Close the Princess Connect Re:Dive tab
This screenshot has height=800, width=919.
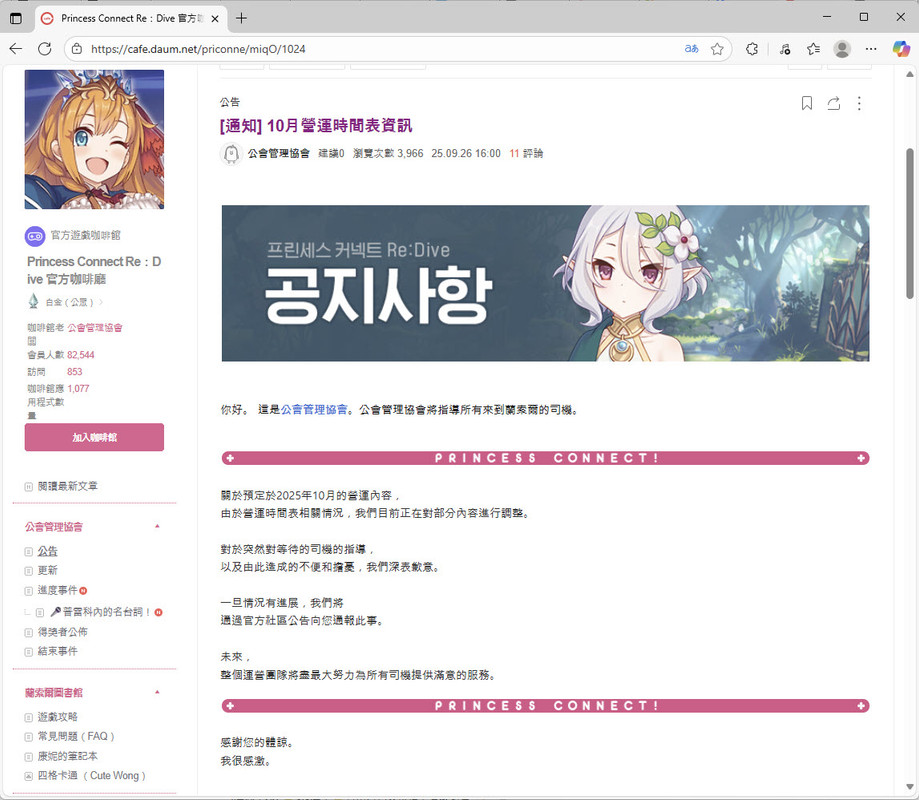(x=215, y=19)
